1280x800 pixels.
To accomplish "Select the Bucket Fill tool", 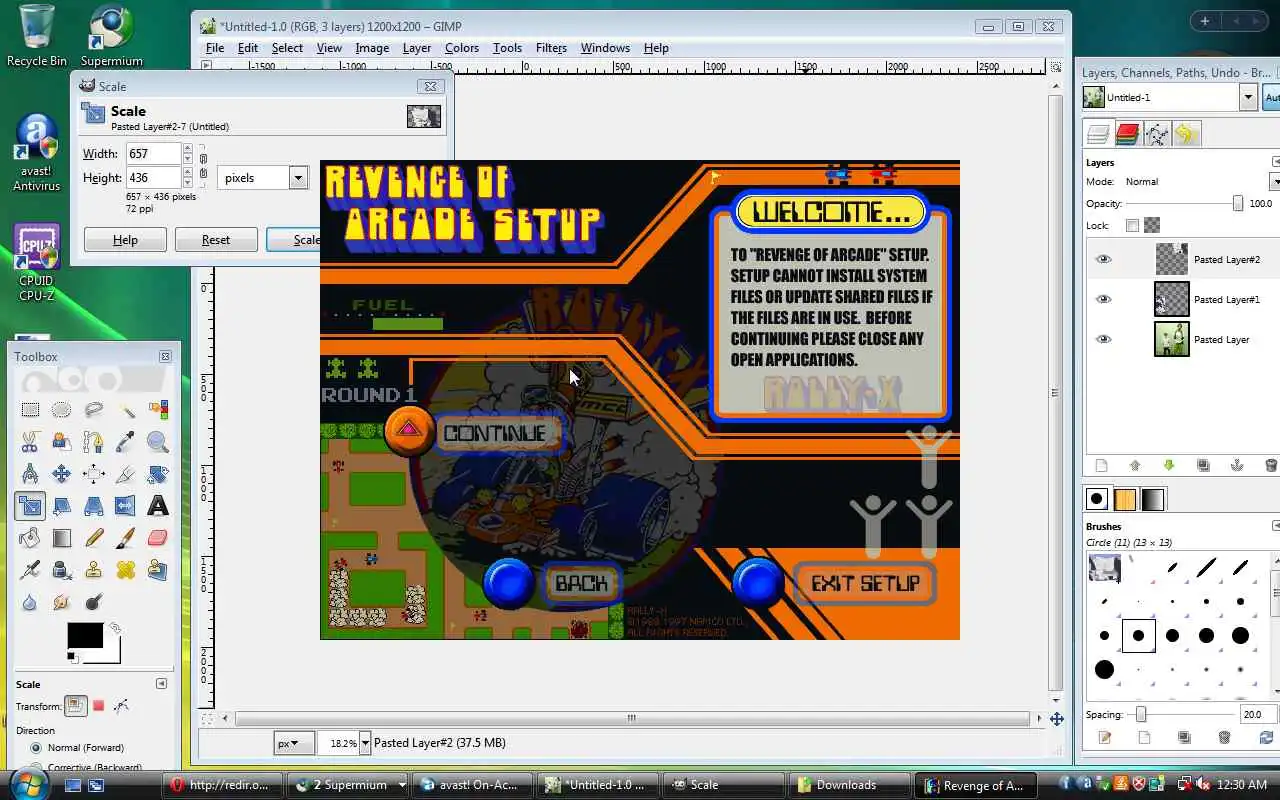I will tap(30, 538).
